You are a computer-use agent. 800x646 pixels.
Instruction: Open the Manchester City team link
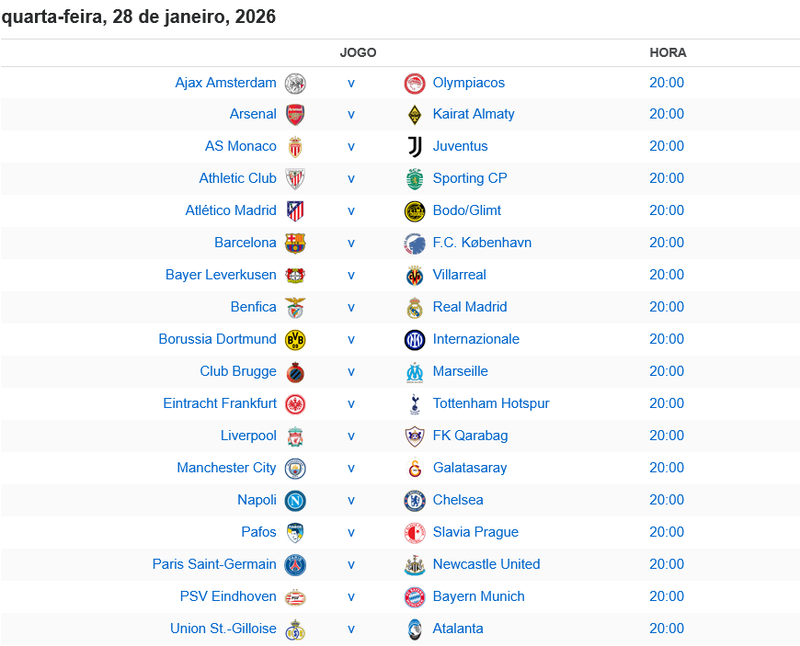pos(226,468)
